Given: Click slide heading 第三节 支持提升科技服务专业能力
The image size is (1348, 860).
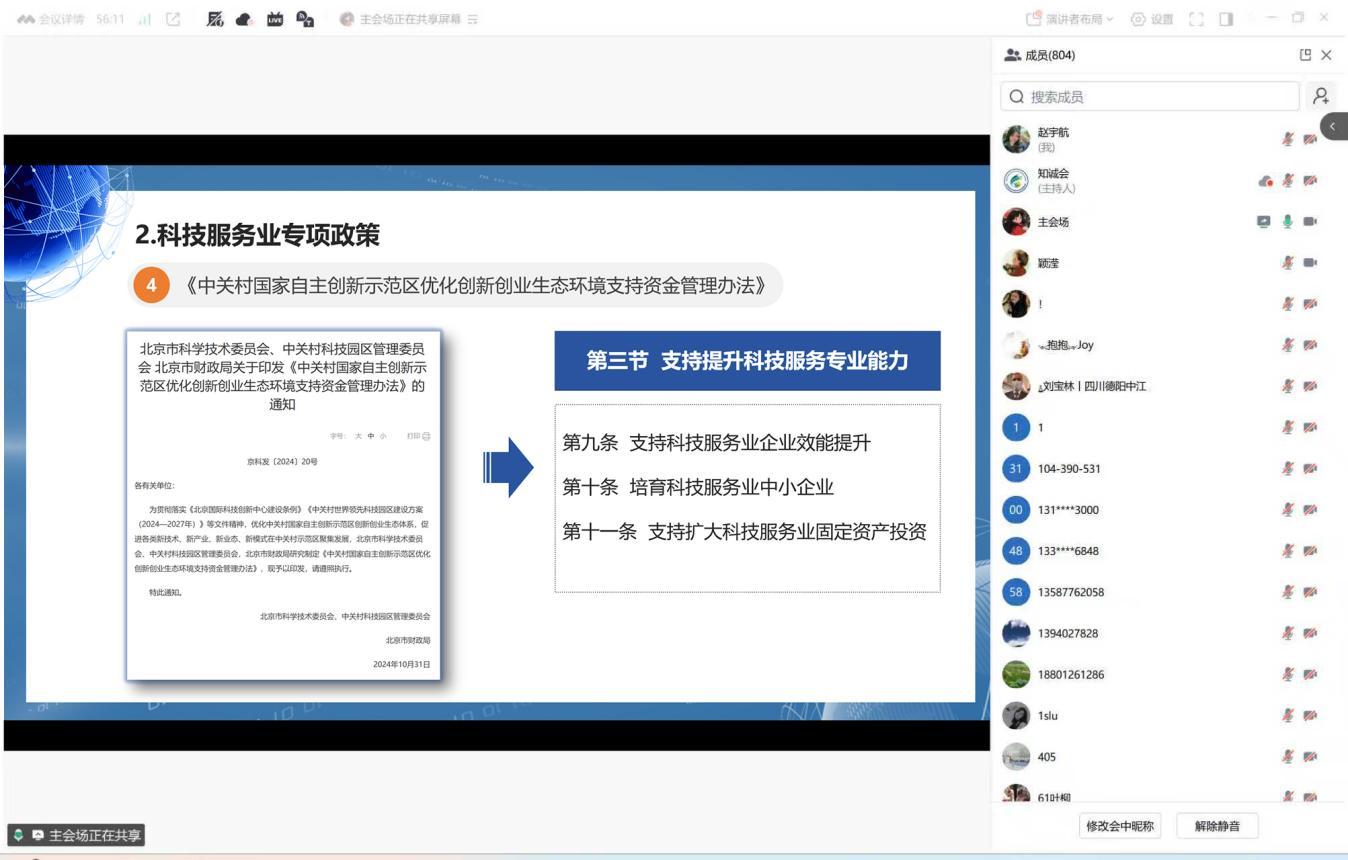Looking at the screenshot, I should click(x=747, y=361).
